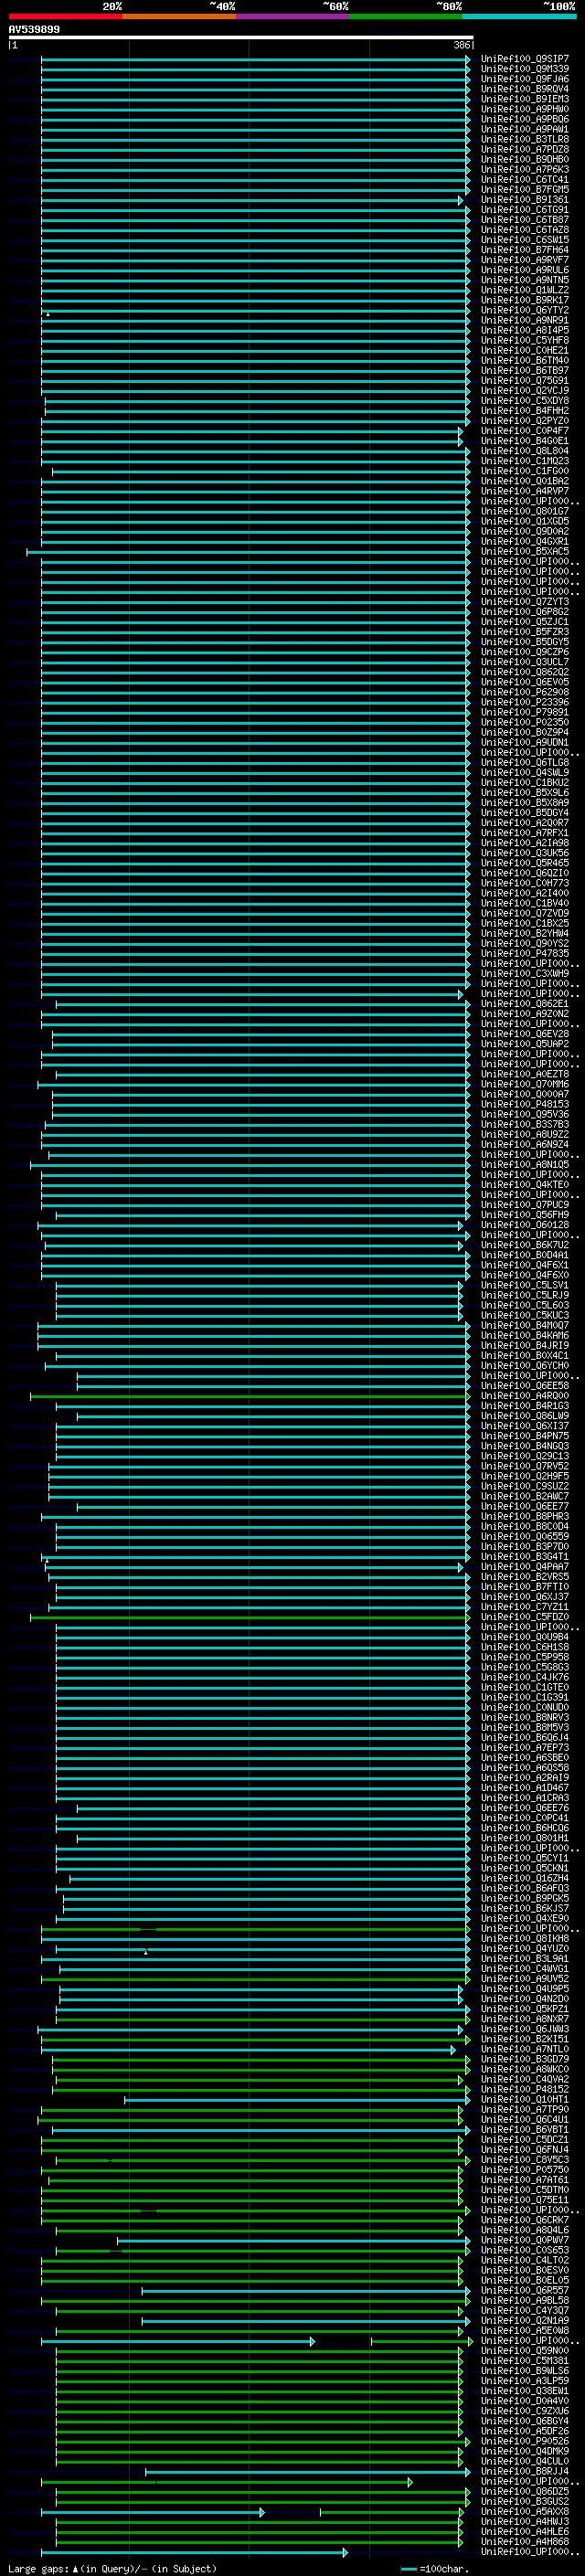Select hit label UniRef100_B6TB97
The height and width of the screenshot is (2576, 585).
[525, 370]
